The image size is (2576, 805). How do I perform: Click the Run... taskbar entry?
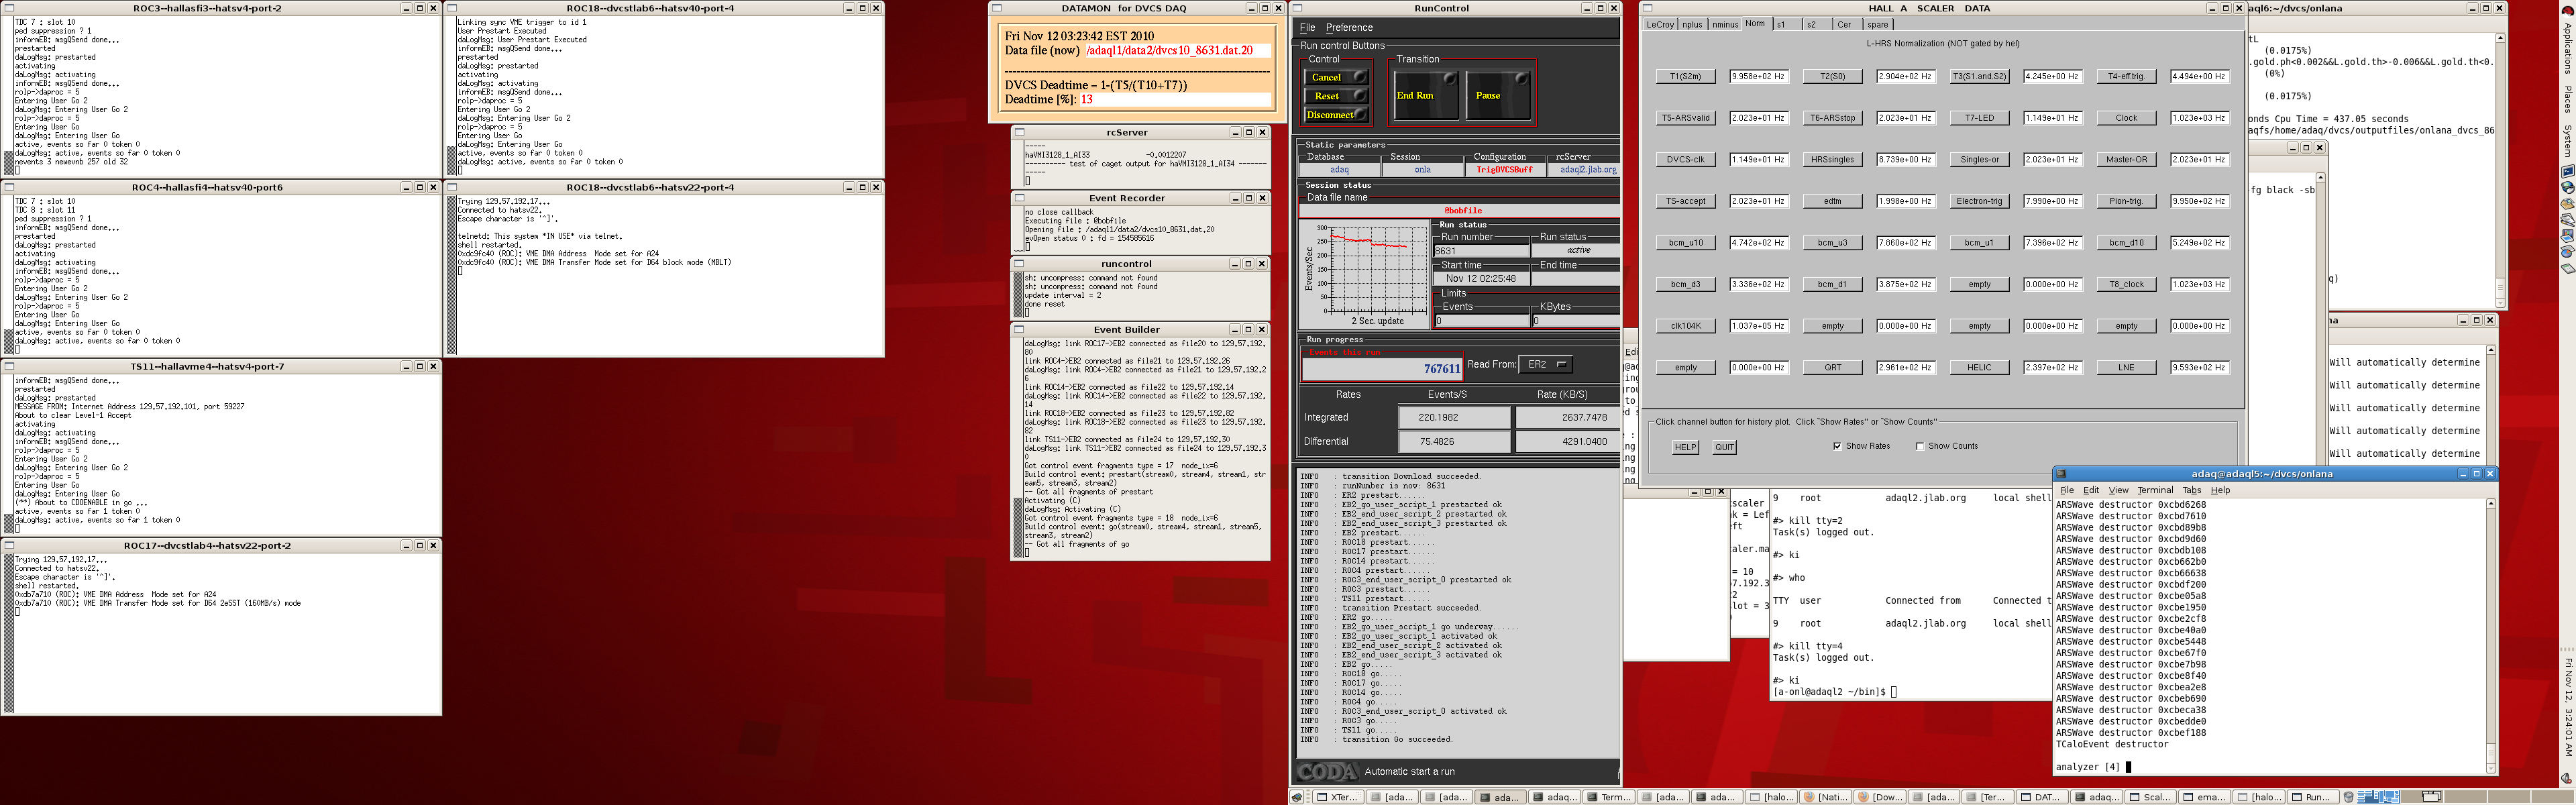click(x=2313, y=797)
